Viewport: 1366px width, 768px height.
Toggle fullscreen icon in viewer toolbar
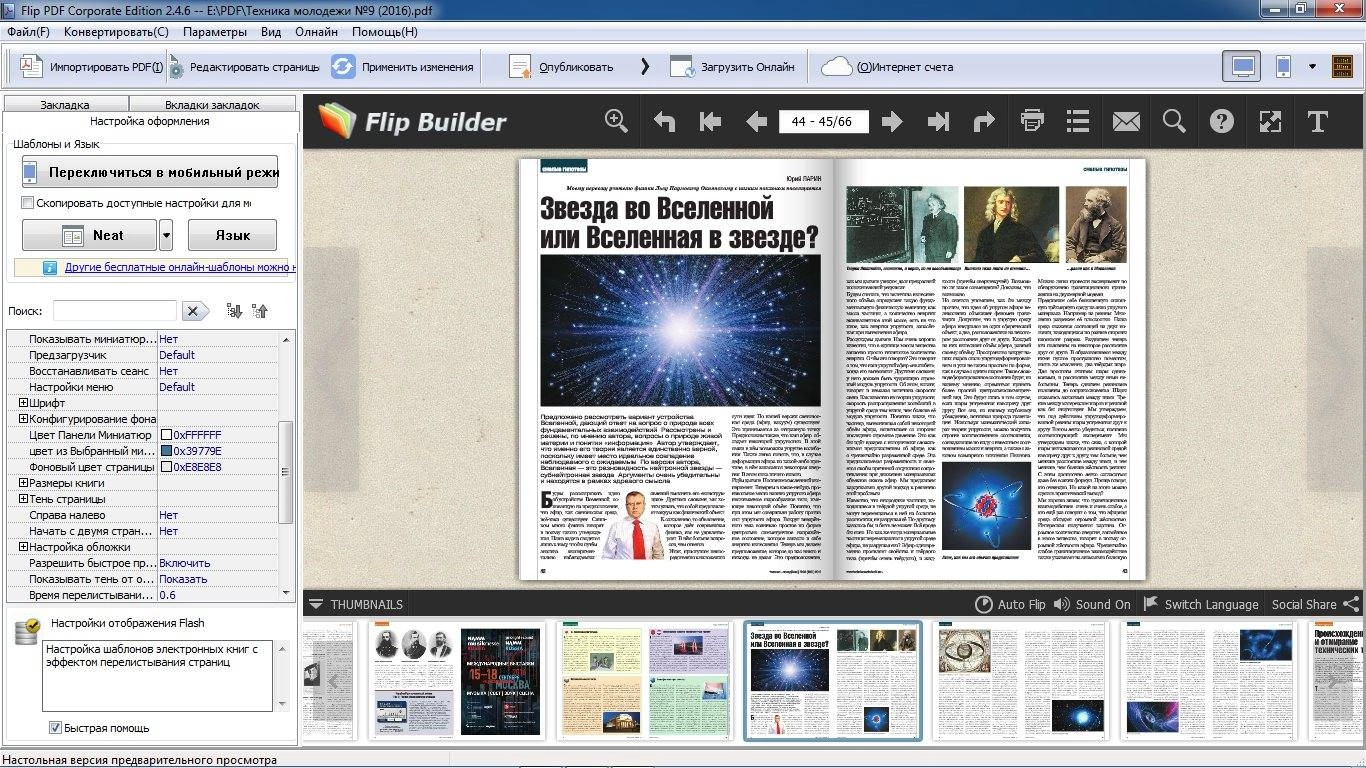click(x=1270, y=122)
